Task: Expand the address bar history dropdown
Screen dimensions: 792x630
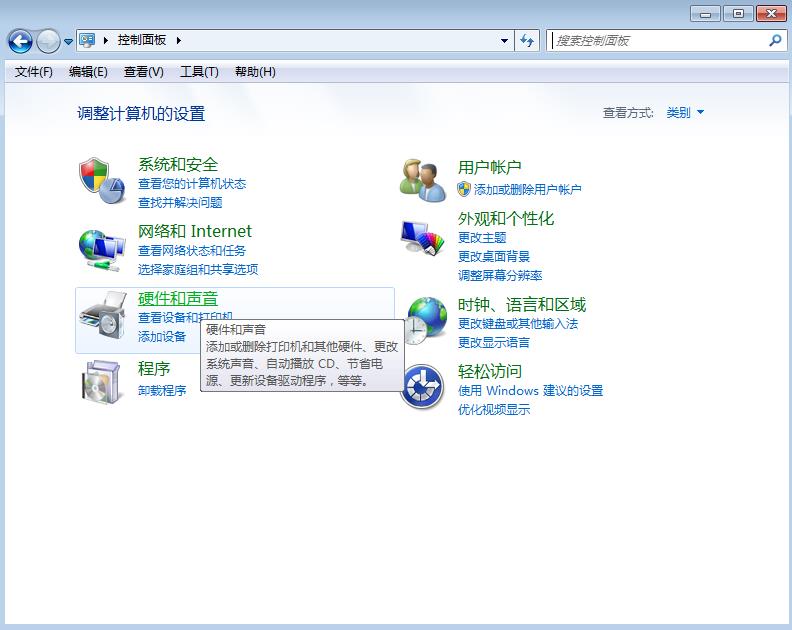Action: [504, 40]
